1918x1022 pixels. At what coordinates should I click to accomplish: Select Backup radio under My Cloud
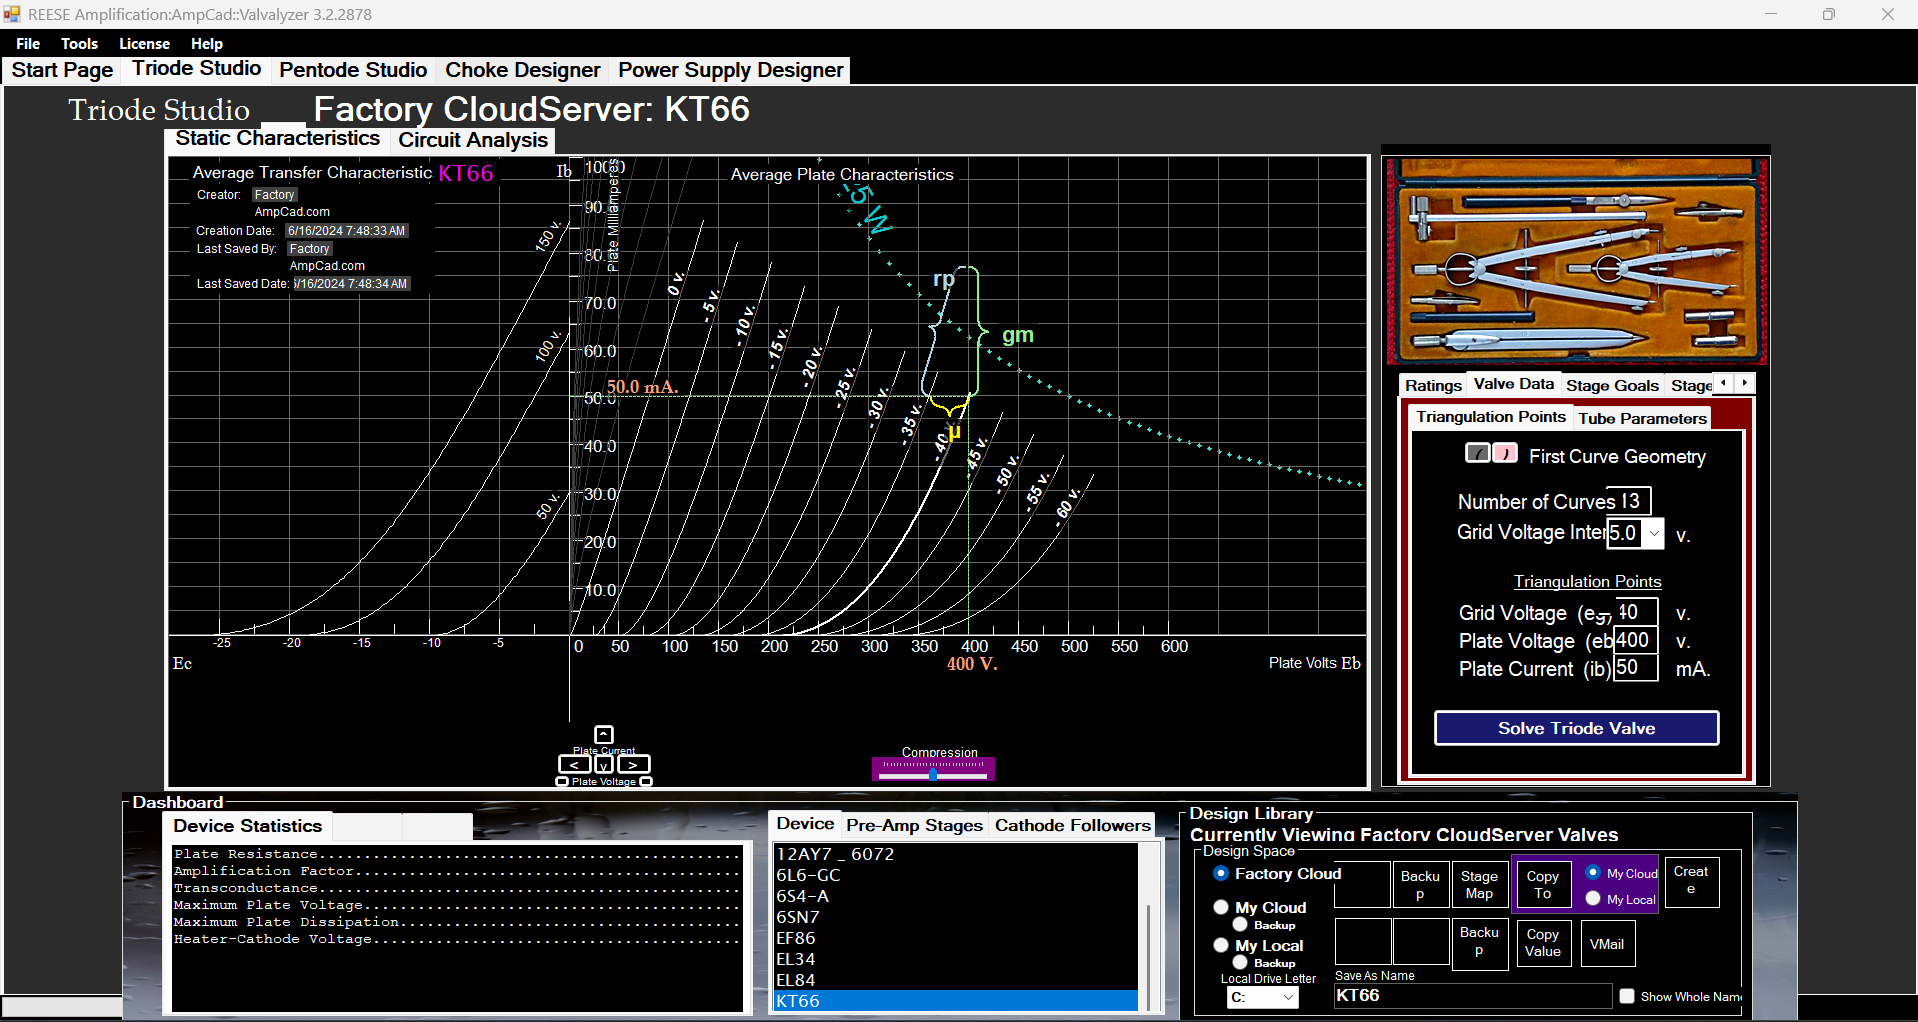point(1240,925)
